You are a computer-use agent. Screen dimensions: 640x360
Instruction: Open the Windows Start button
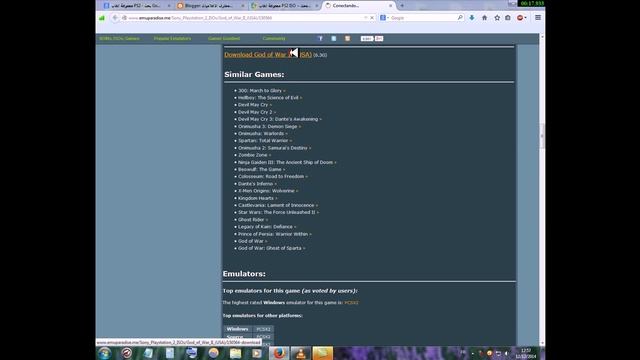104,353
